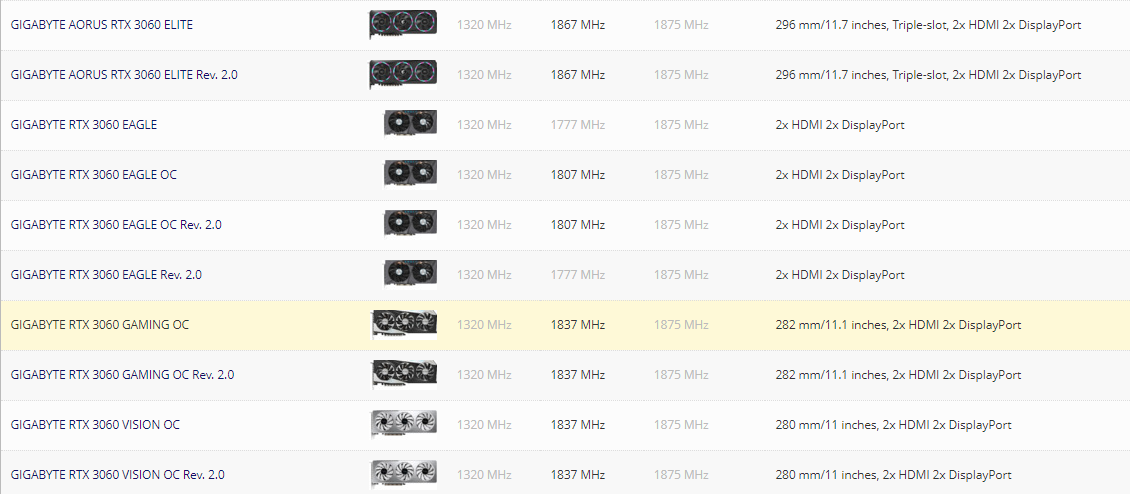Click the VISION OC Rev. 2.0 card image
This screenshot has height=494, width=1130.
pos(404,474)
